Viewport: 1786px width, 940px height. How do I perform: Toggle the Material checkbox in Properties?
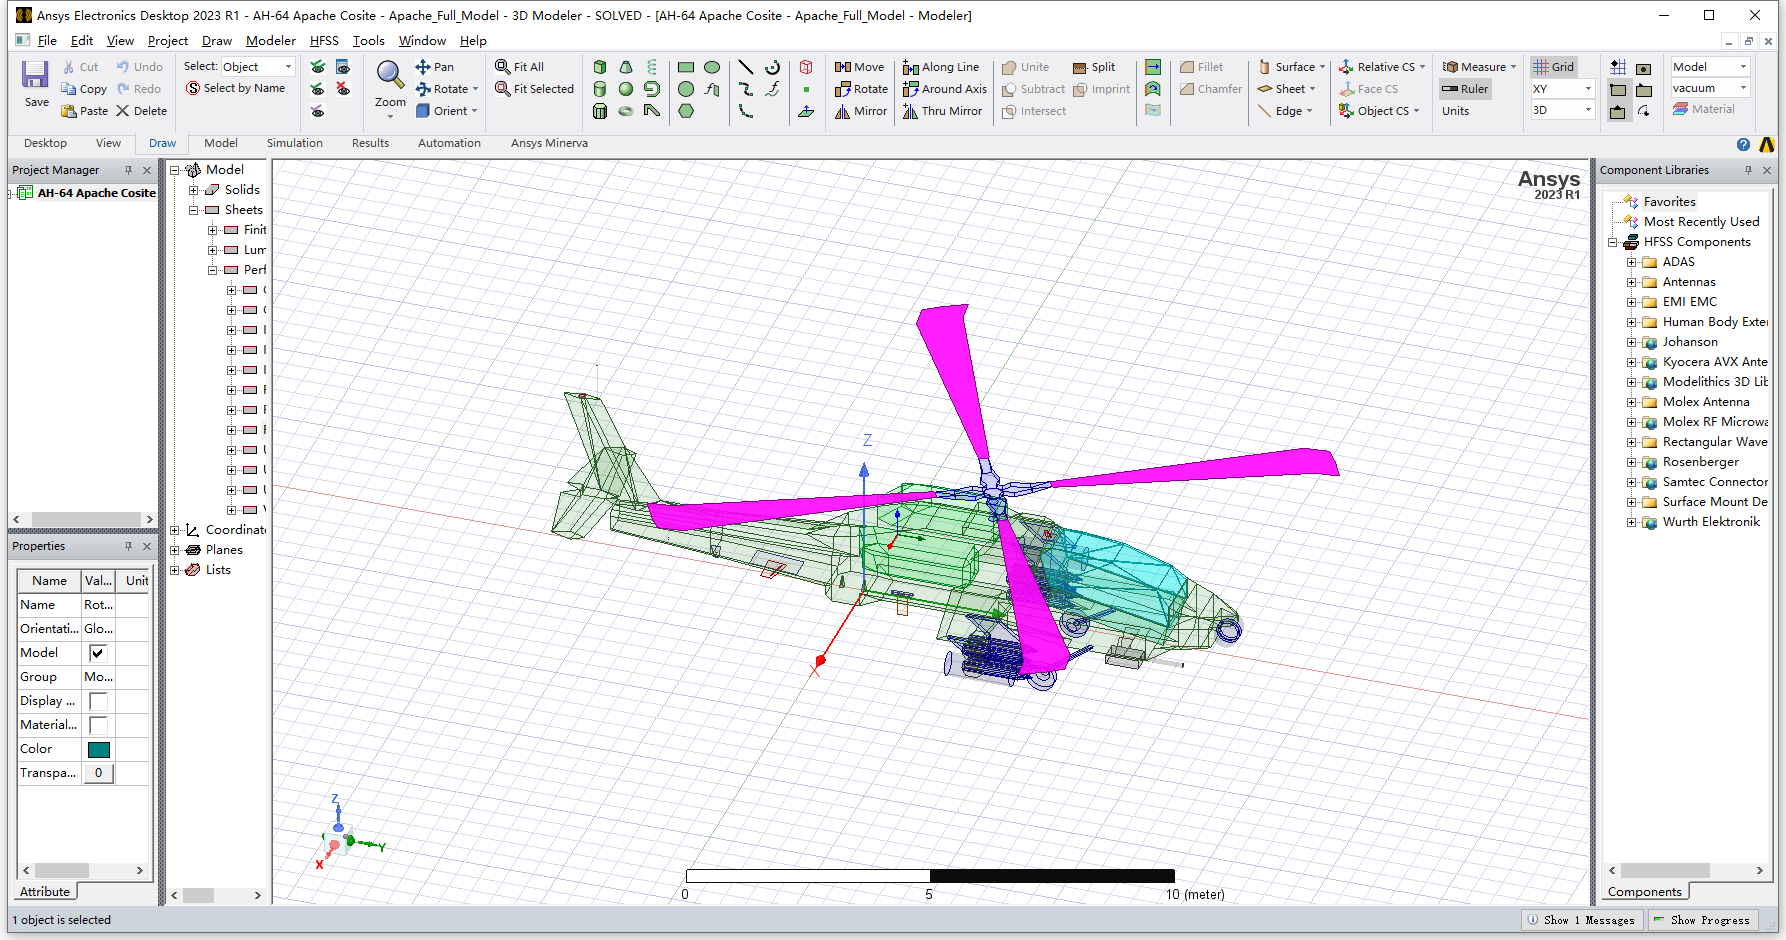(98, 725)
